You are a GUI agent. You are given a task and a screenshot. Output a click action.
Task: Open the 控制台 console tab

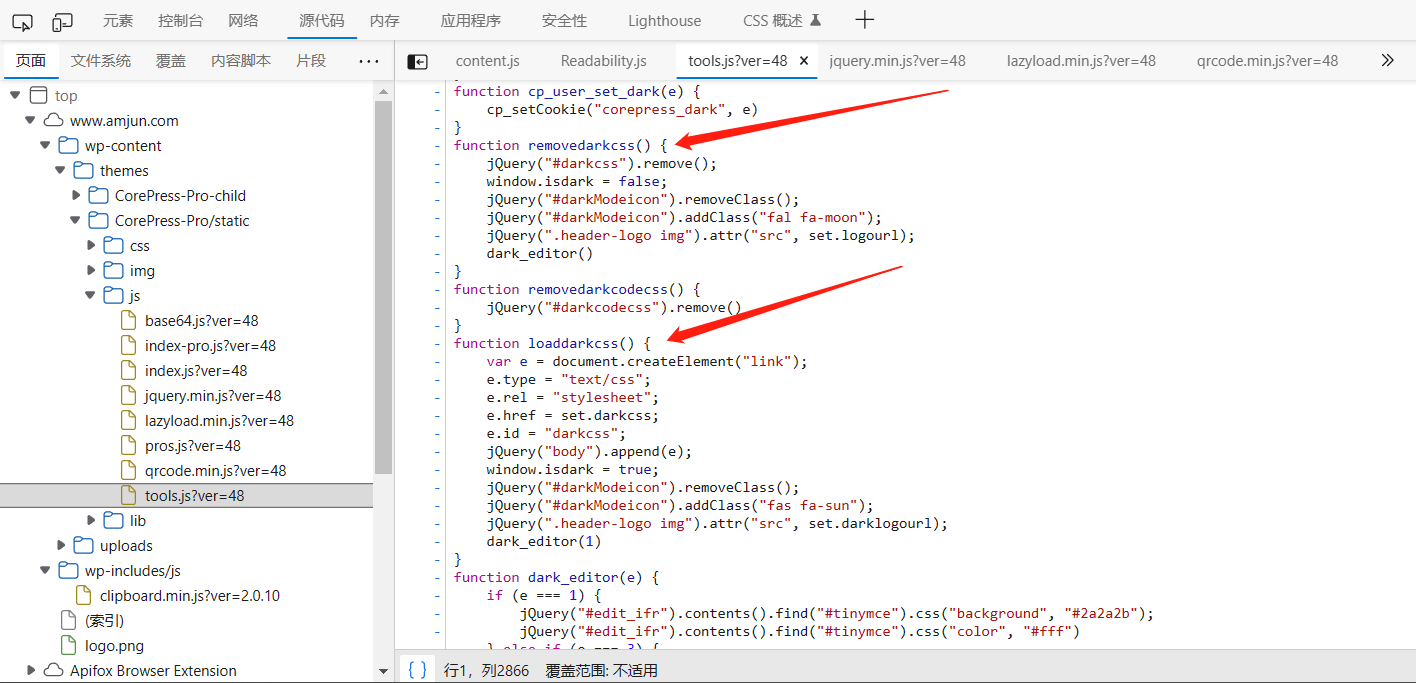pyautogui.click(x=181, y=21)
